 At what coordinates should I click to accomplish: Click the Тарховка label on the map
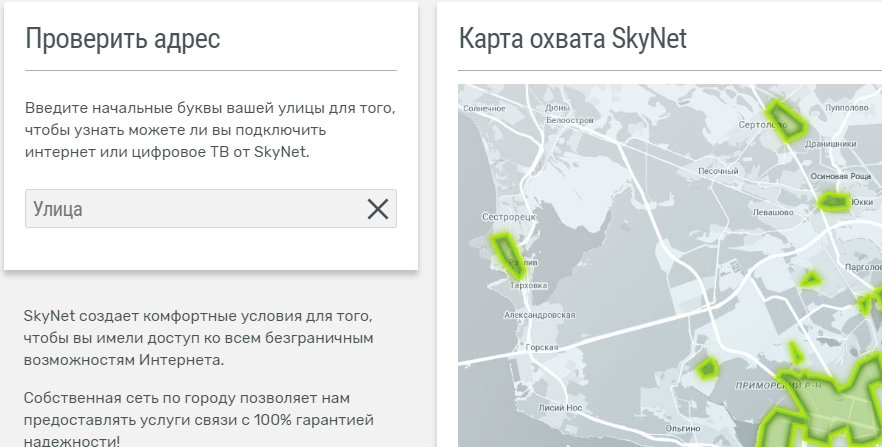[527, 285]
